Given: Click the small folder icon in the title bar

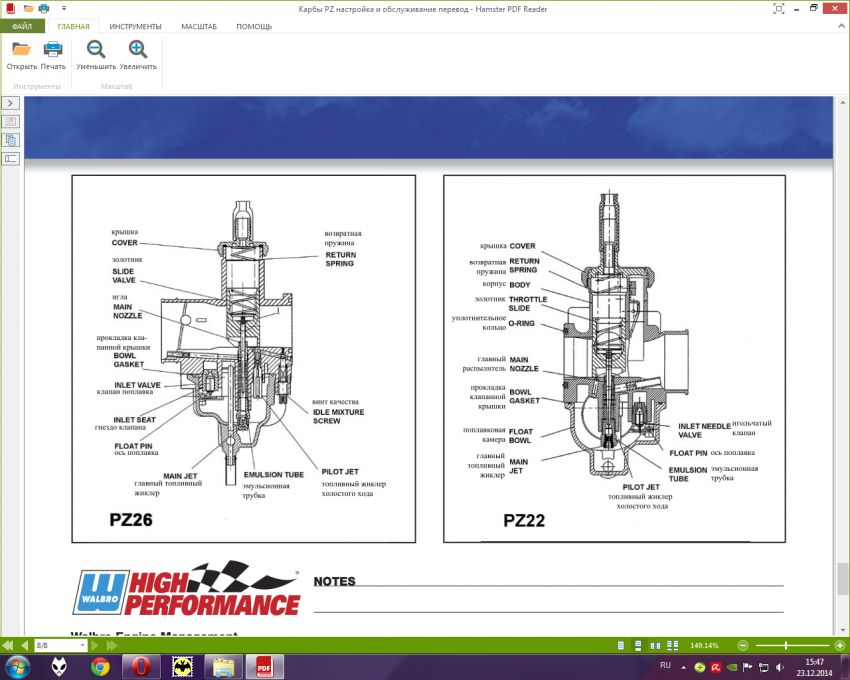Looking at the screenshot, I should tap(29, 8).
